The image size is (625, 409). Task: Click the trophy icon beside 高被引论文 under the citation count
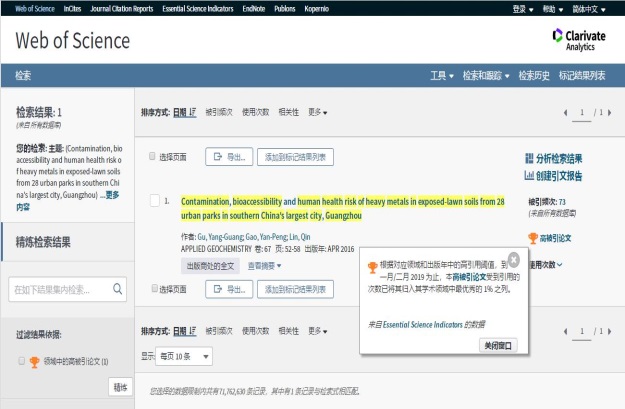tap(533, 238)
